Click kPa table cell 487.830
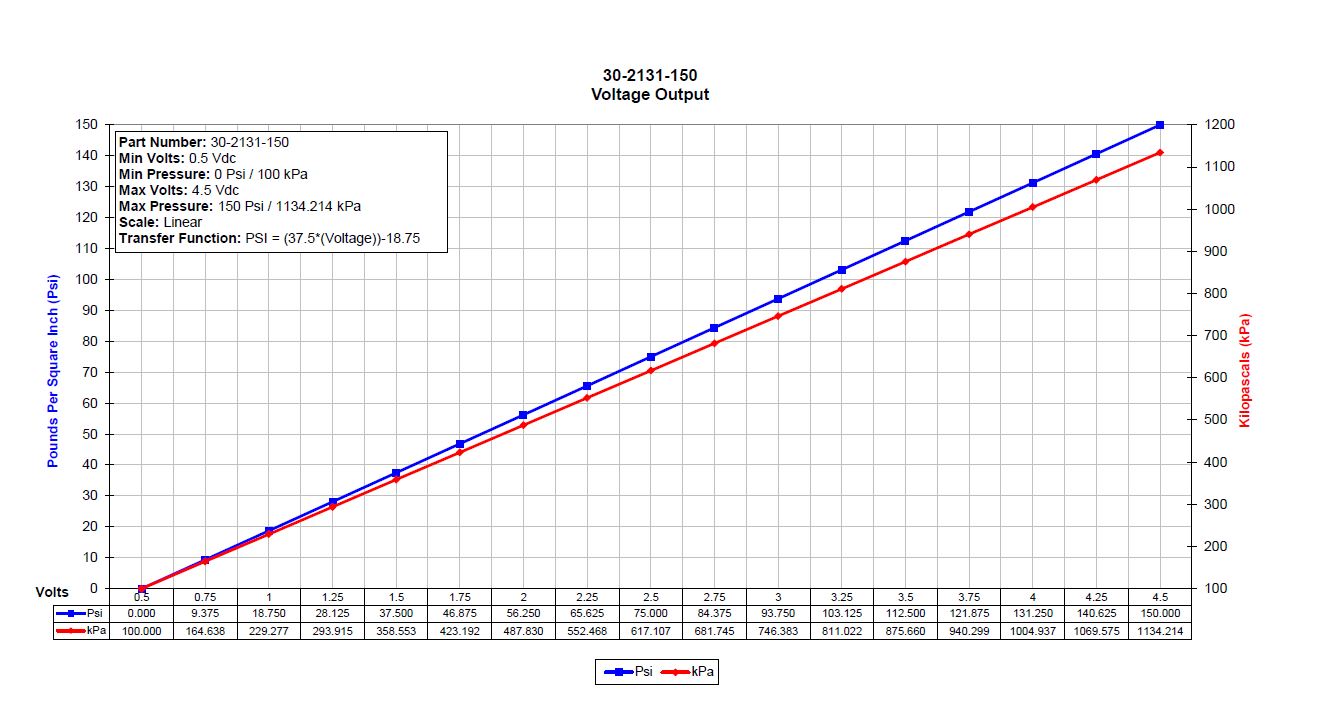 click(523, 631)
